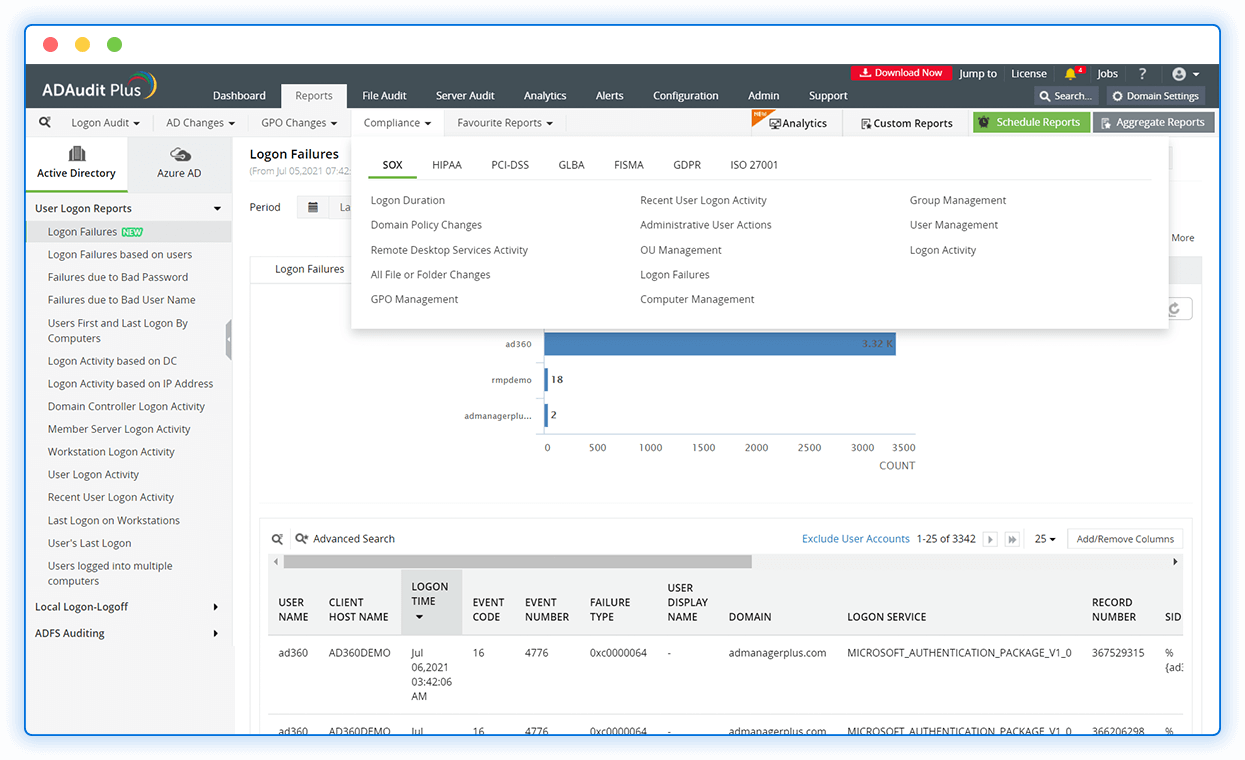Open Domain Policy Changes report
This screenshot has height=760, width=1245.
pos(426,225)
